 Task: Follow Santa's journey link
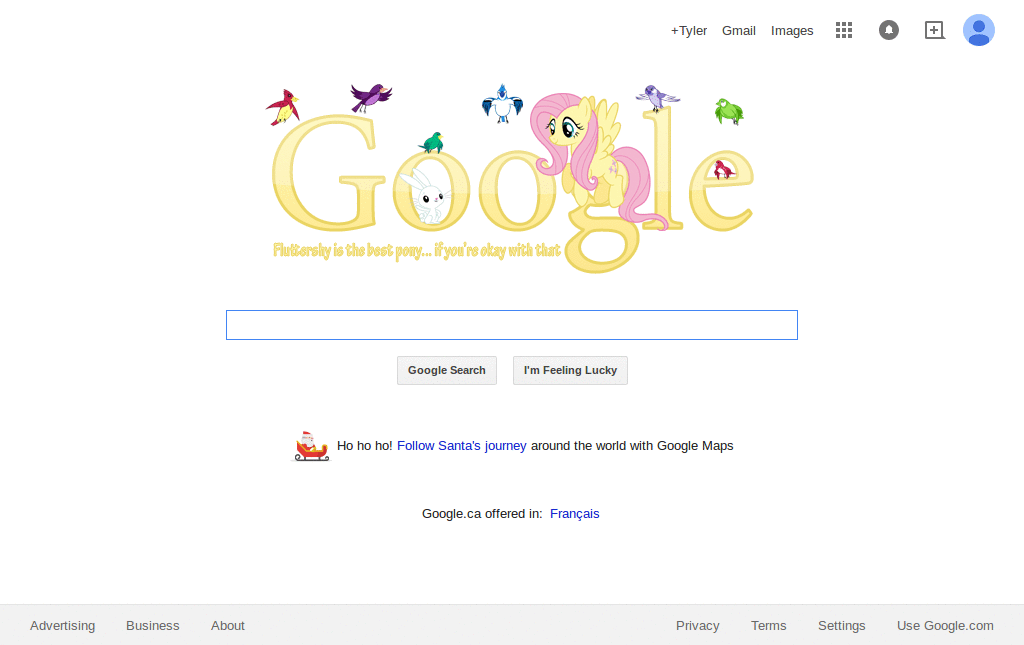[462, 446]
